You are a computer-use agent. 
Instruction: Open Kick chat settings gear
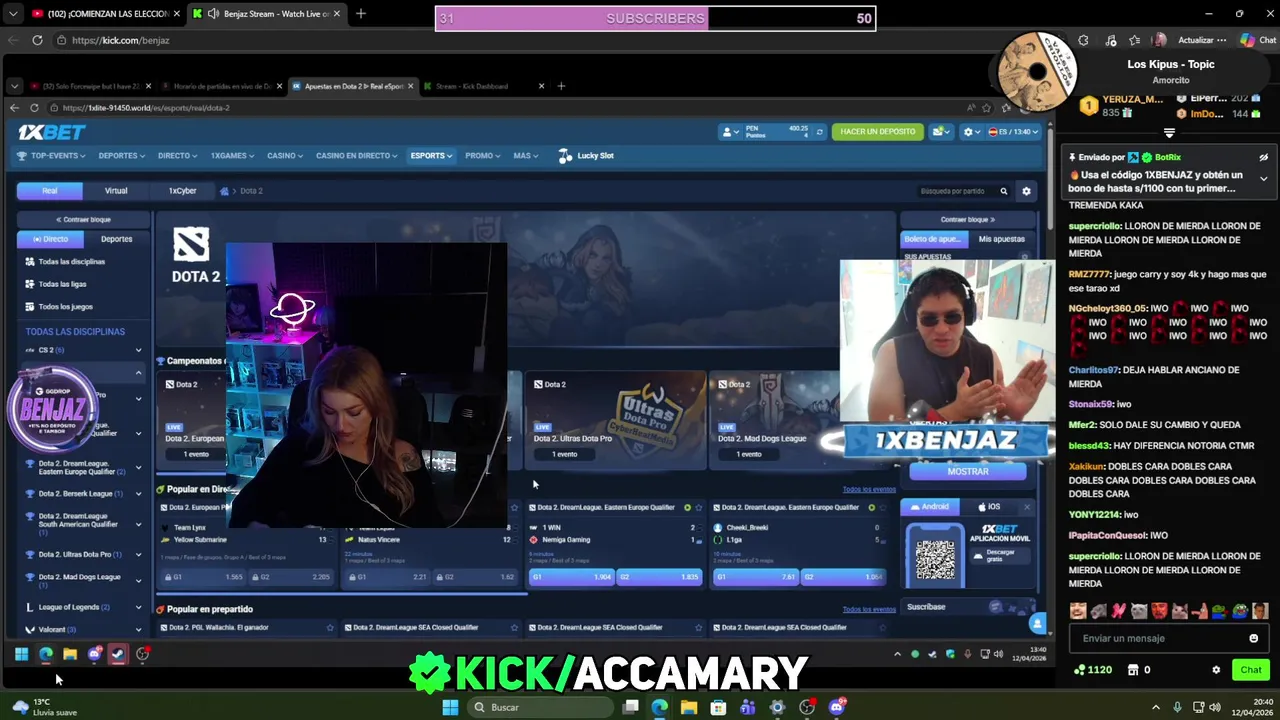click(x=1216, y=670)
